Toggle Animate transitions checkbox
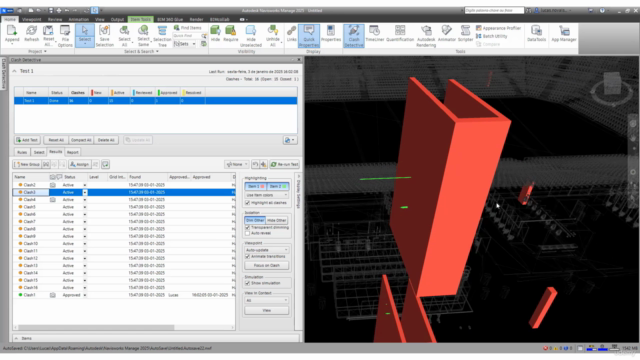This screenshot has width=640, height=360. tap(247, 256)
